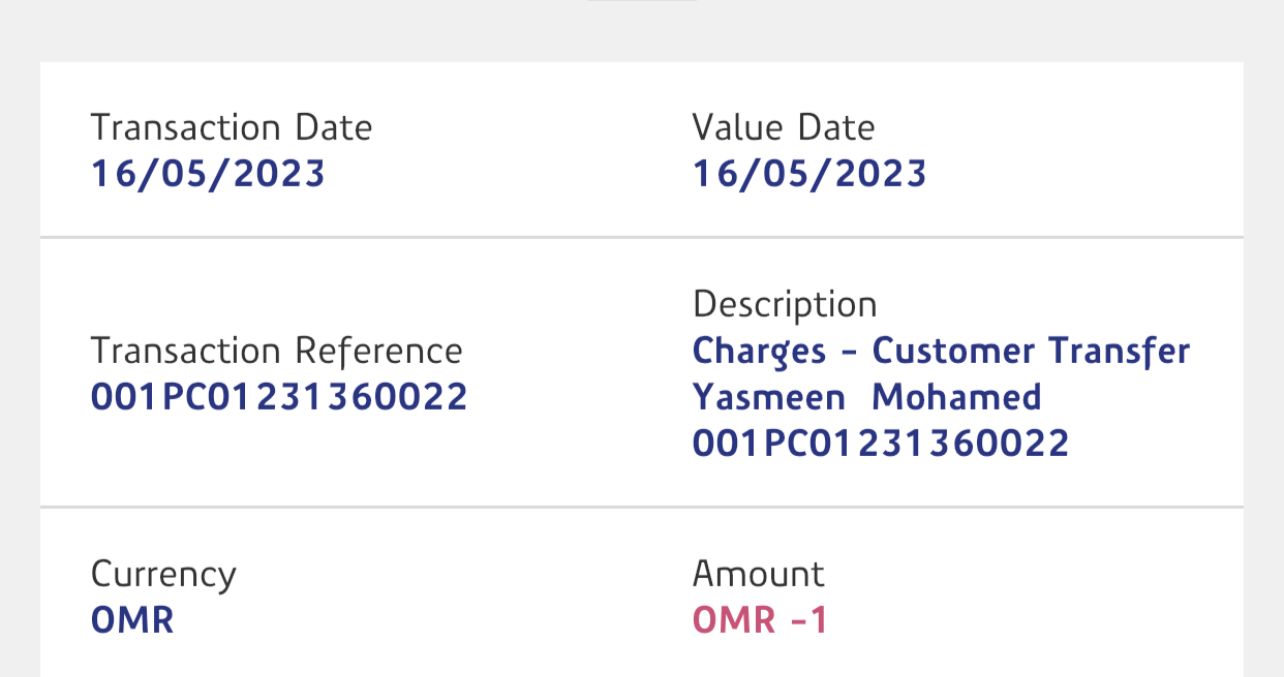This screenshot has height=677, width=1284.
Task: Select reference number under Transaction Reference
Action: [279, 397]
